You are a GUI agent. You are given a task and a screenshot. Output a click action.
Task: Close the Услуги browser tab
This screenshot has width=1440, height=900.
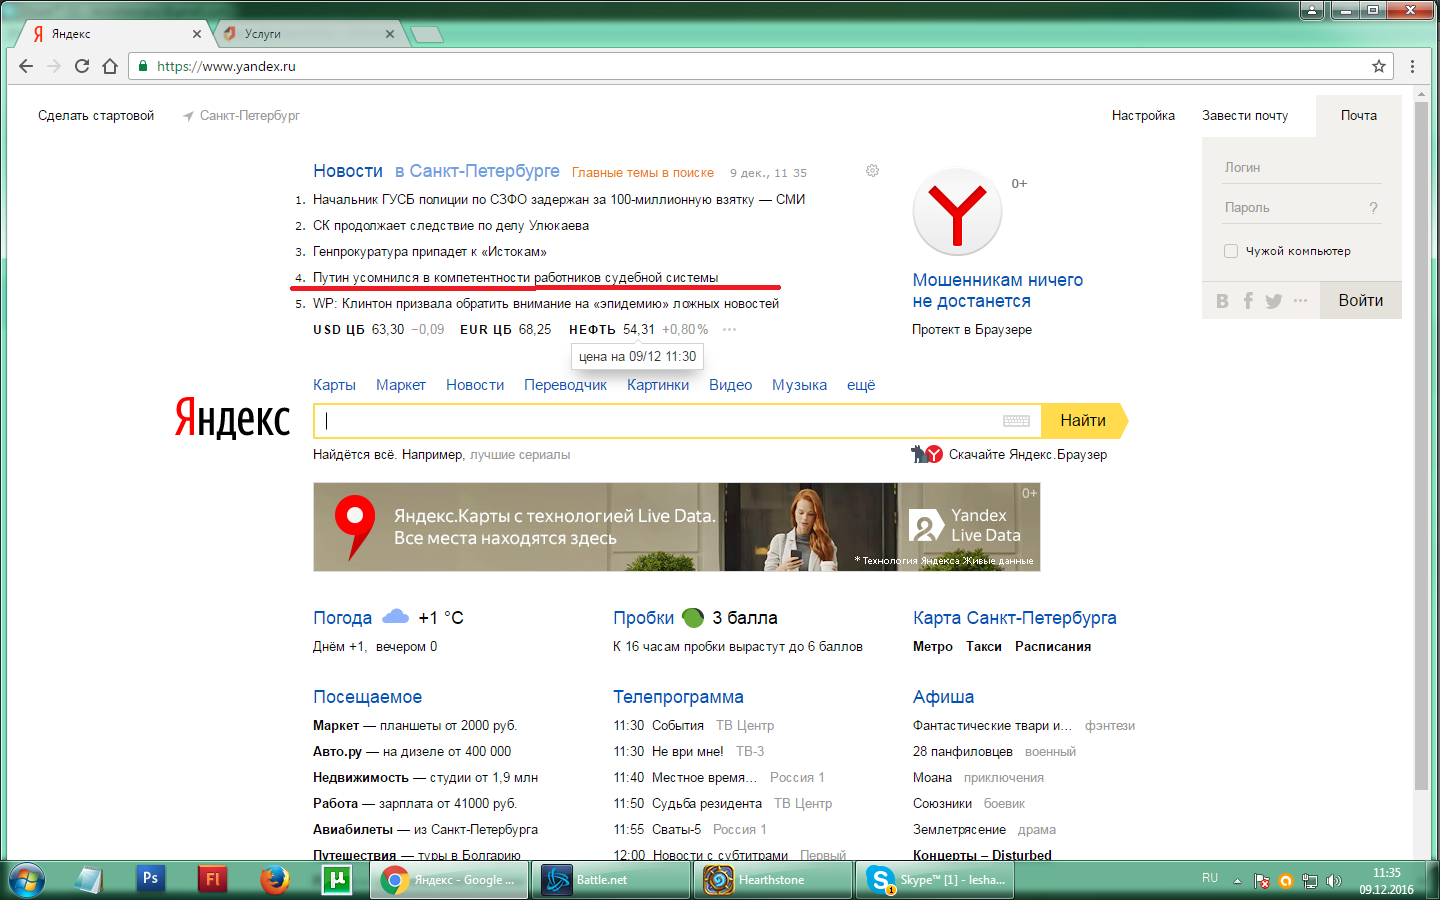coord(390,34)
